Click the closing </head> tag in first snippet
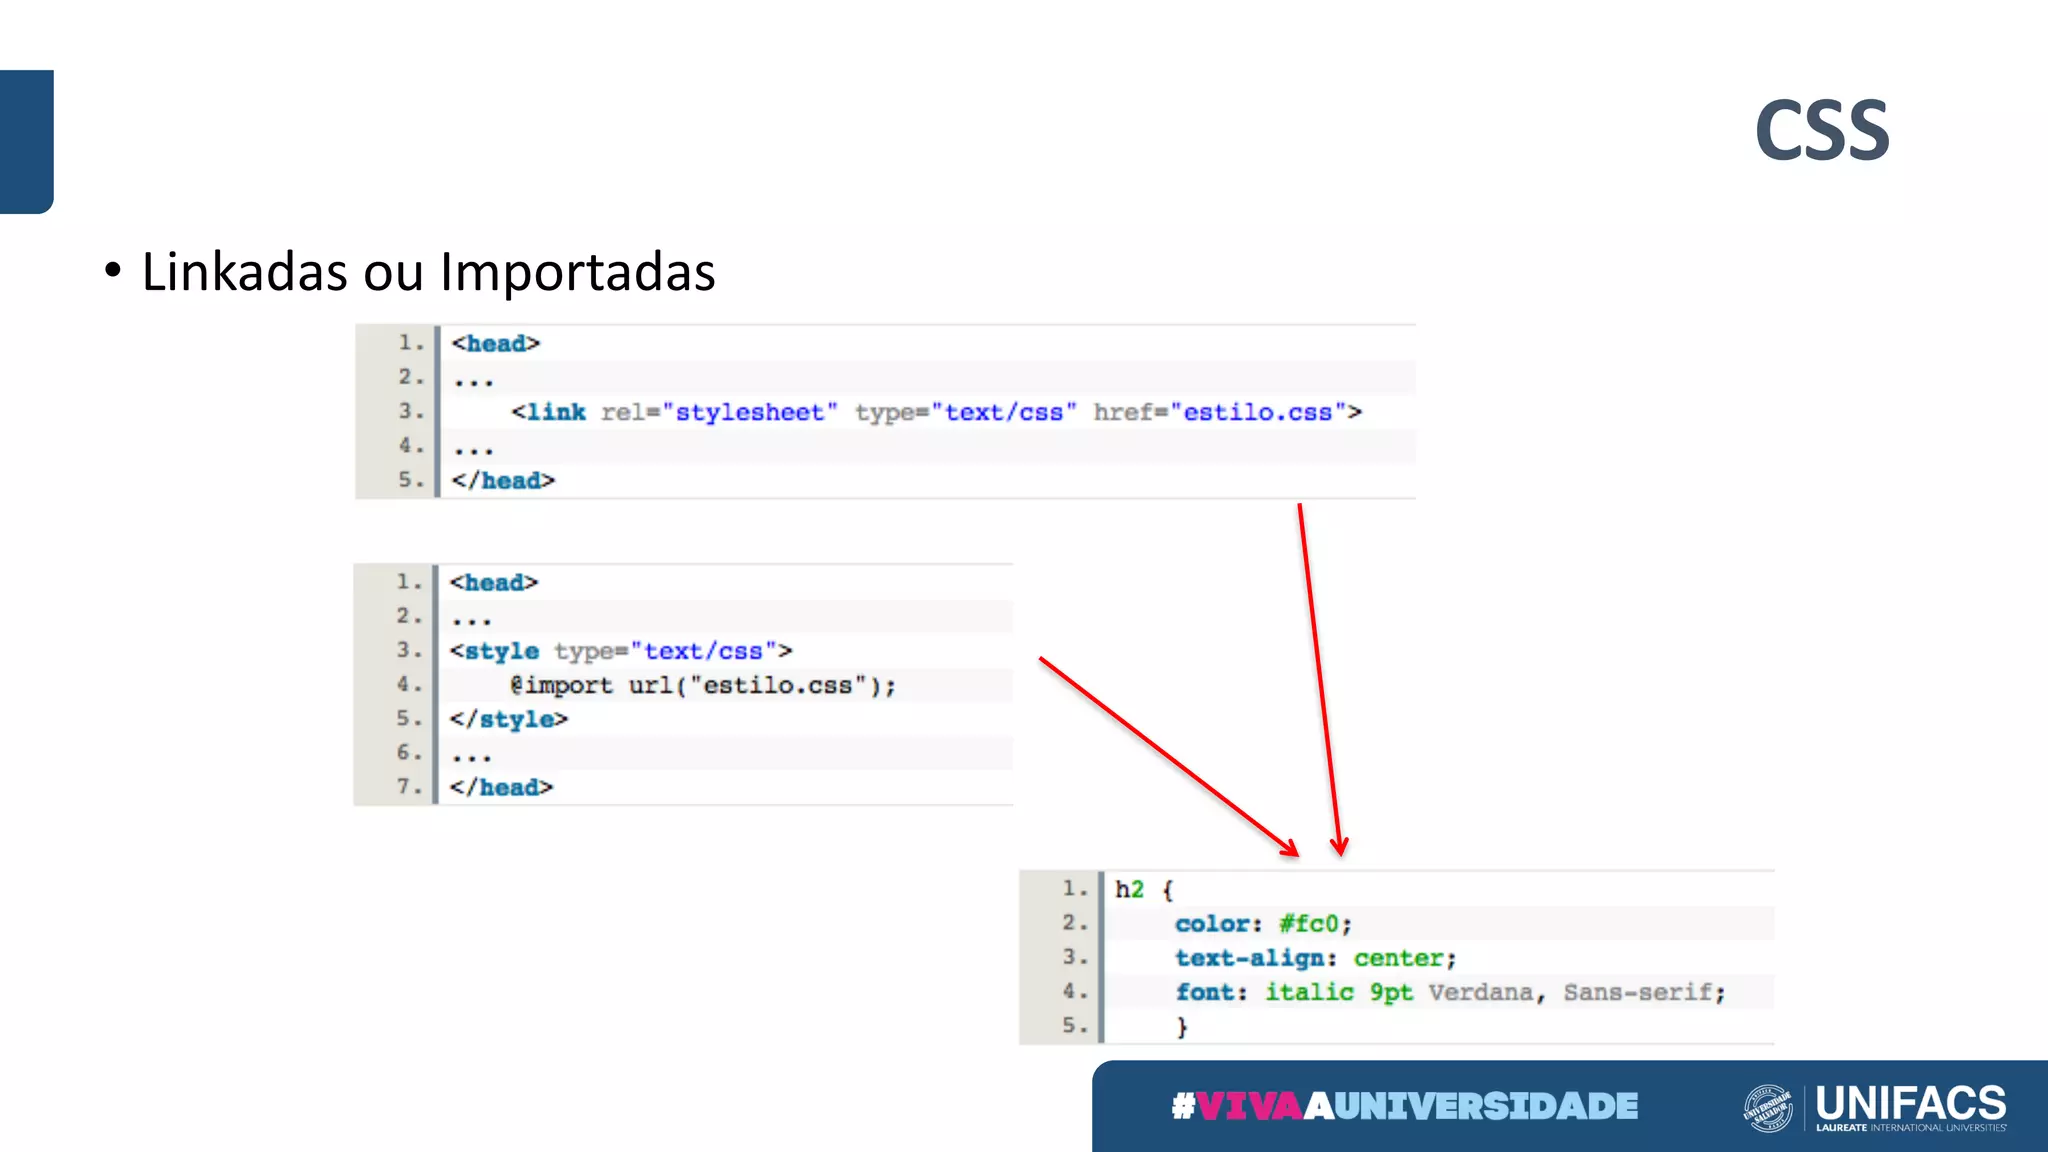This screenshot has width=2048, height=1152. [503, 481]
